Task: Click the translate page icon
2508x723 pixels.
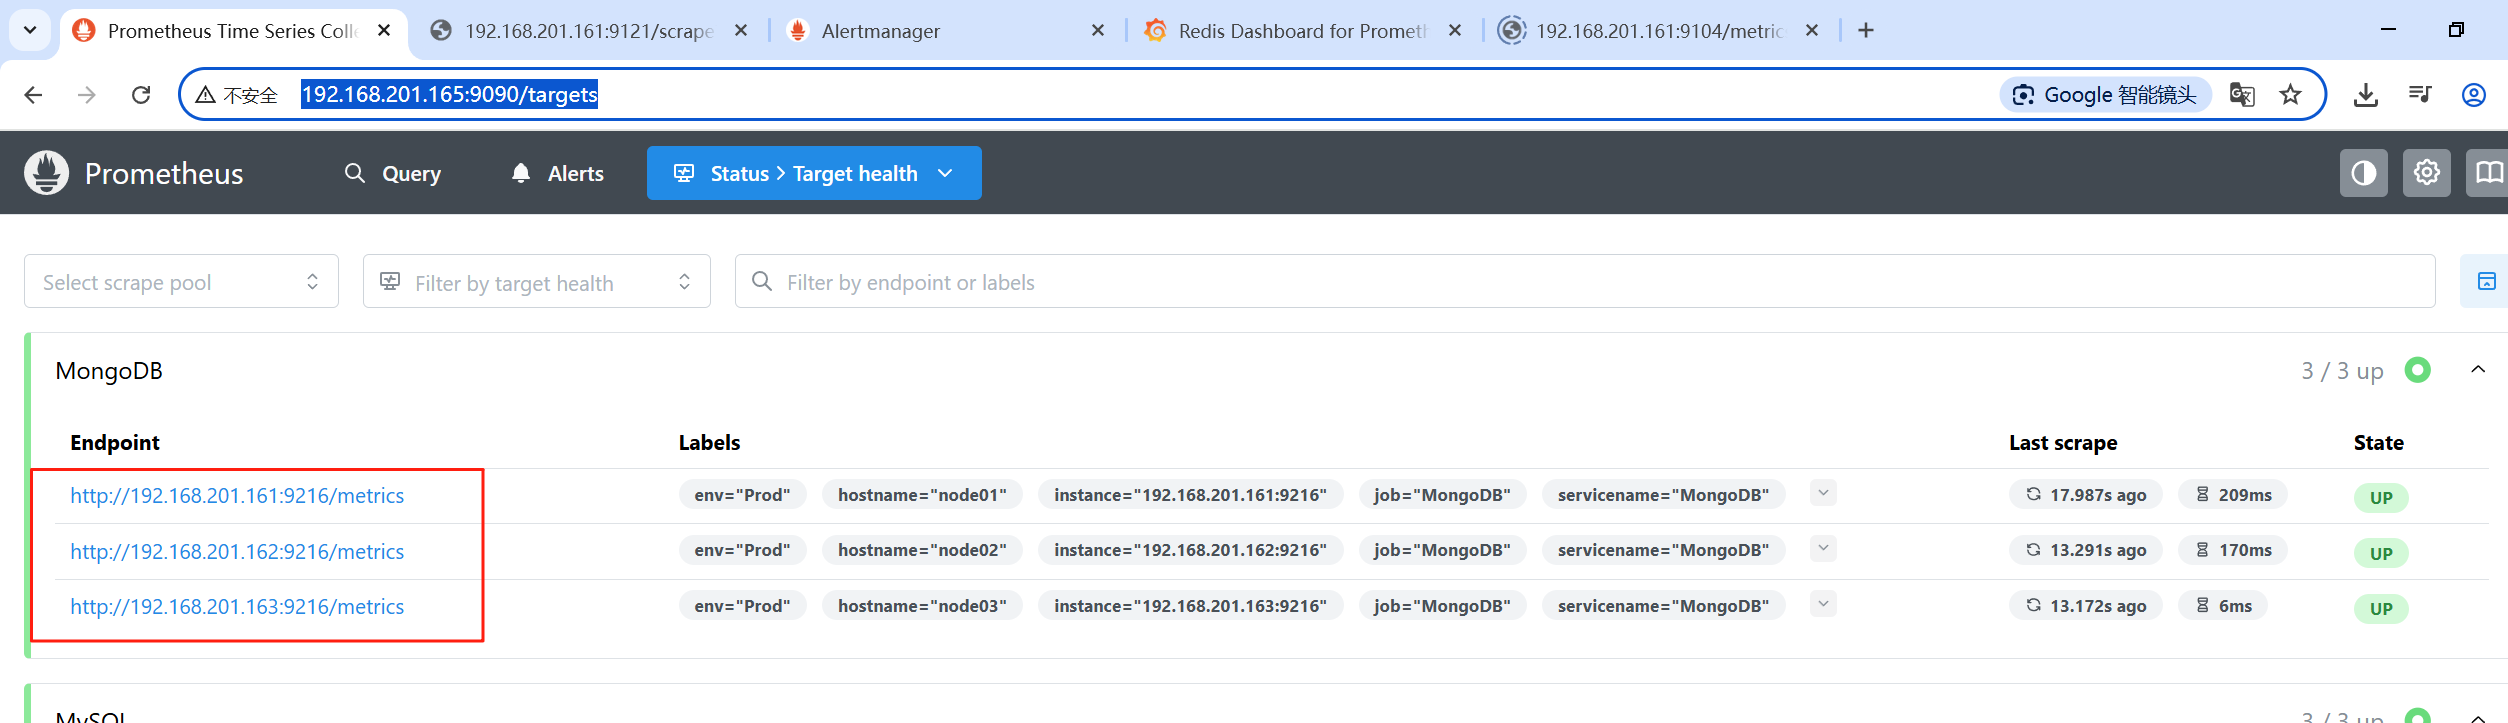Action: click(x=2242, y=95)
